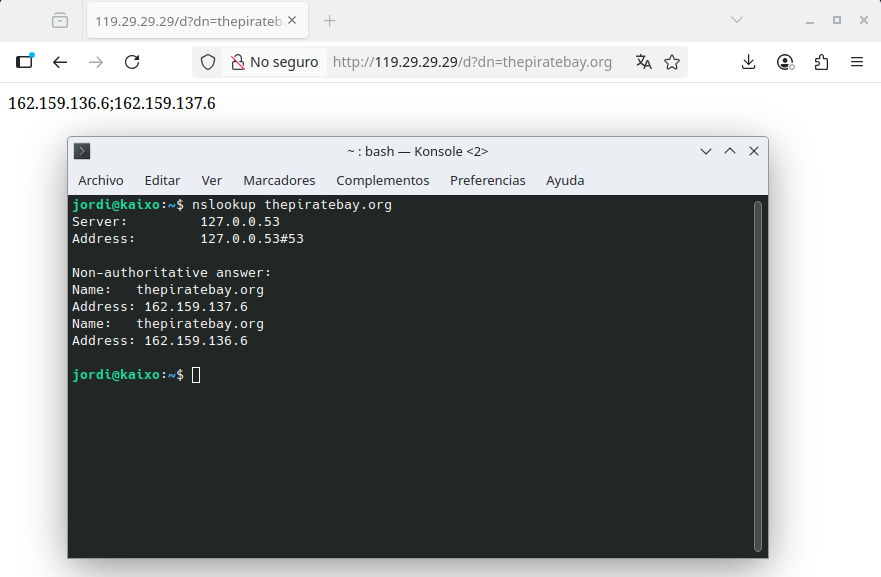The width and height of the screenshot is (881, 577).
Task: Click the Konsole keep-below chevron button
Action: coord(706,151)
